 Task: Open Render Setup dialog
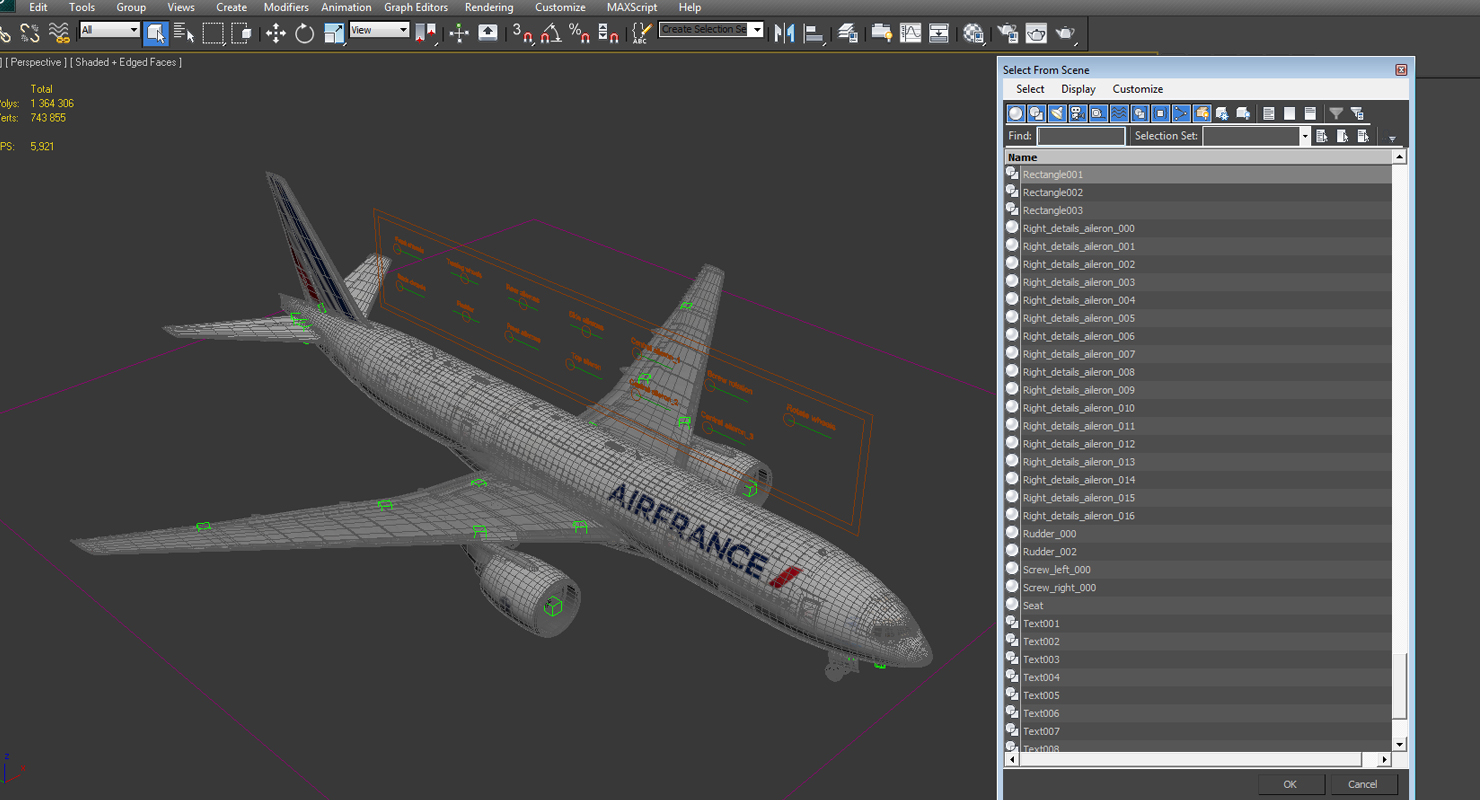[x=1007, y=33]
